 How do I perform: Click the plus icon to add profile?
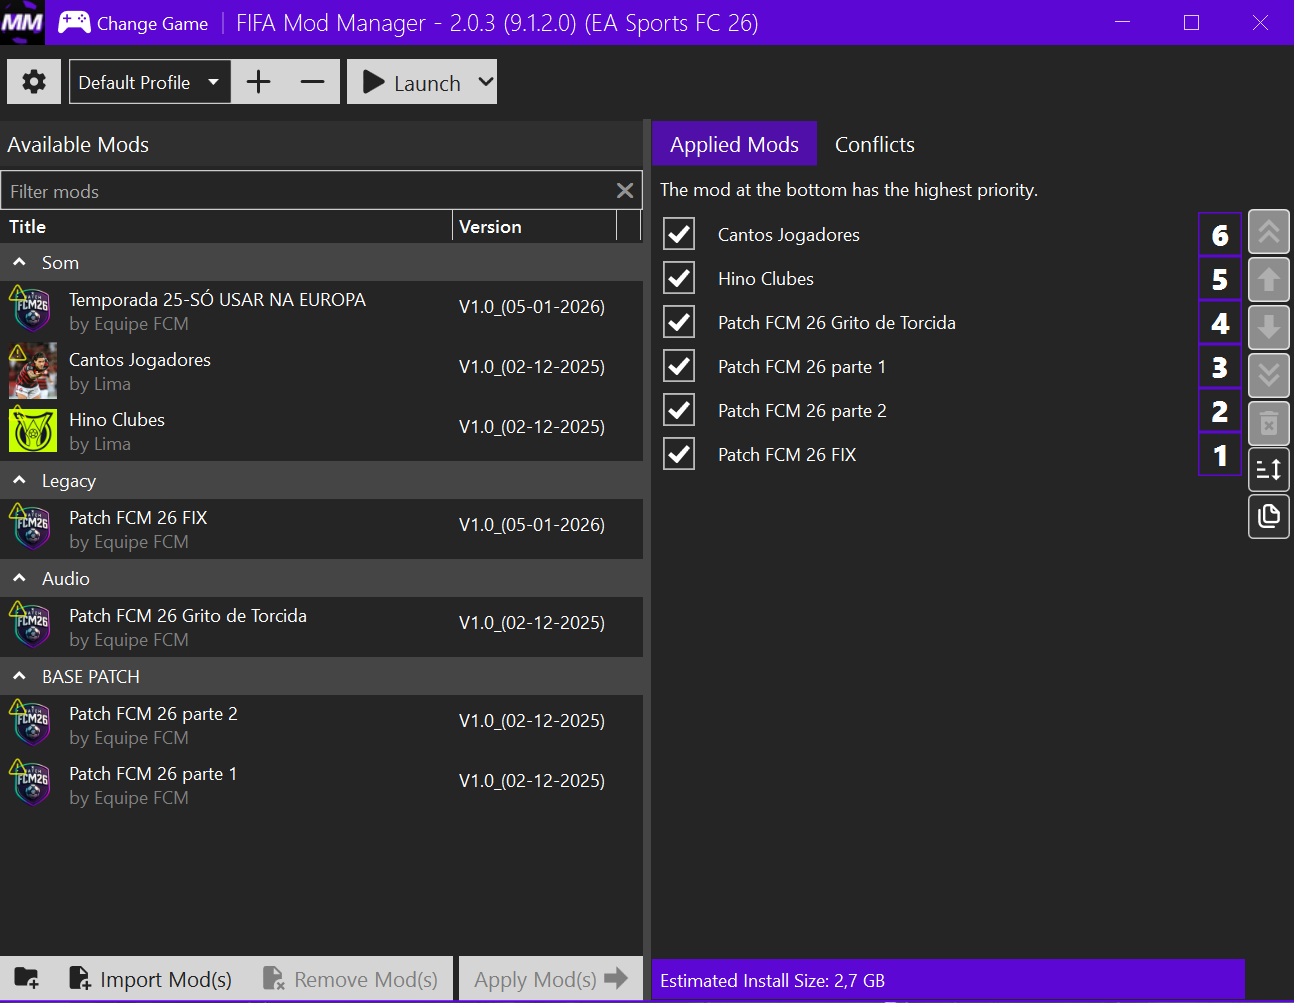(x=258, y=82)
